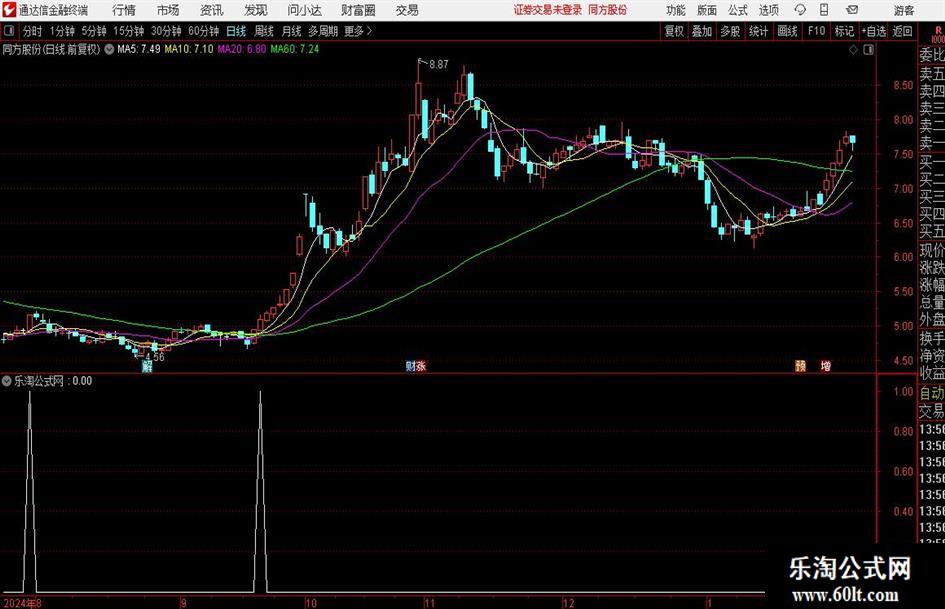Open the 交易 menu

[407, 10]
